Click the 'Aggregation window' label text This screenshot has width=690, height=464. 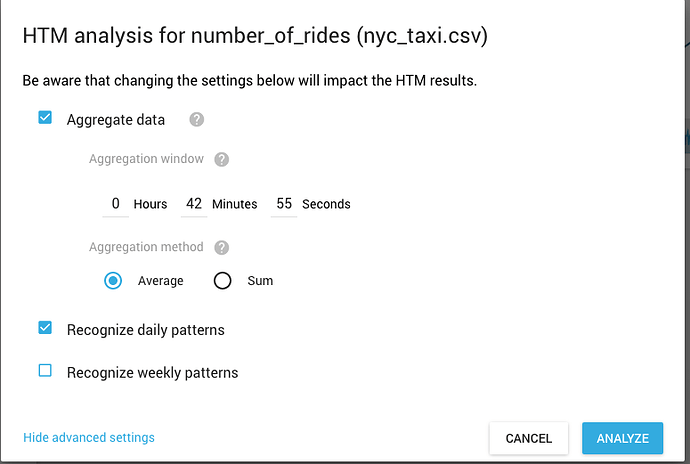(147, 158)
